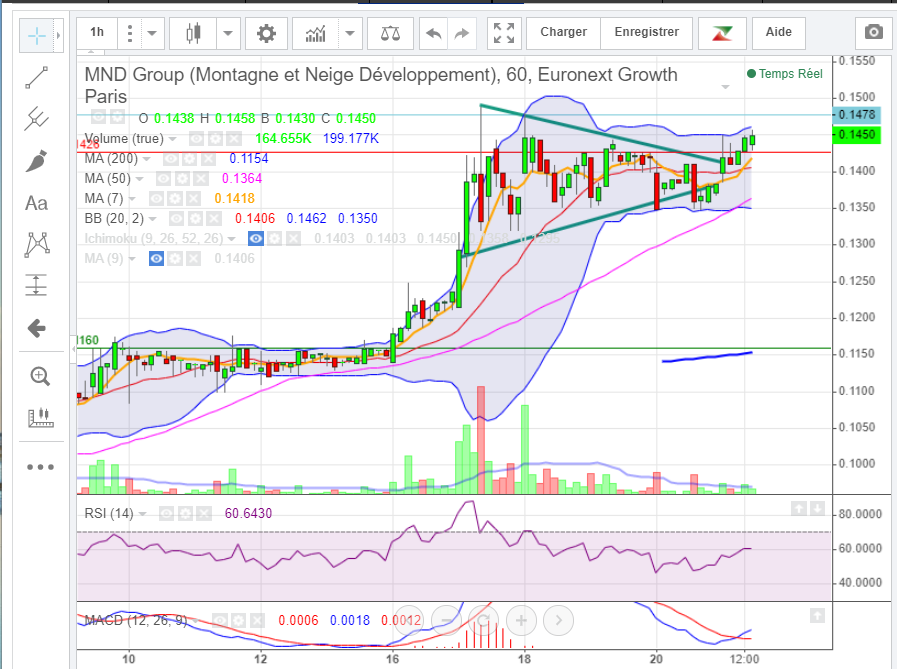Expand the Volume (true) dropdown arrow
The height and width of the screenshot is (669, 897).
(172, 139)
